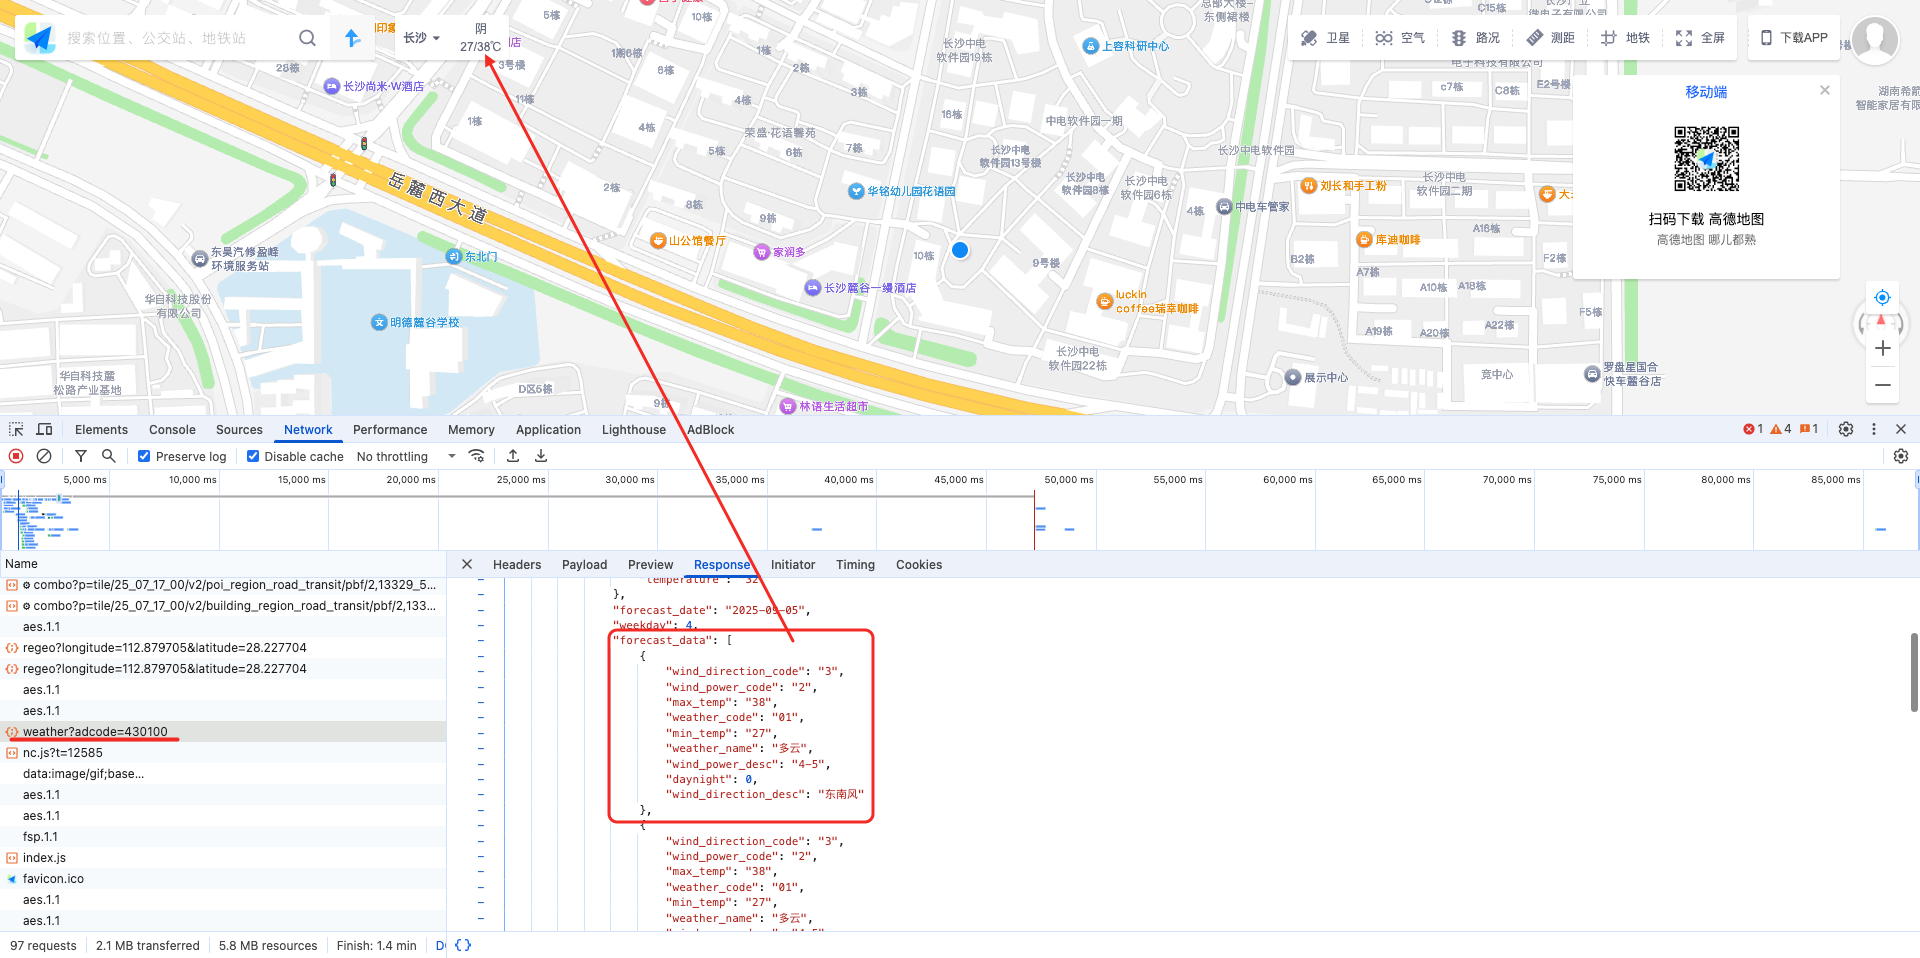Zoom in the map with plus button
1920x958 pixels.
1882,348
